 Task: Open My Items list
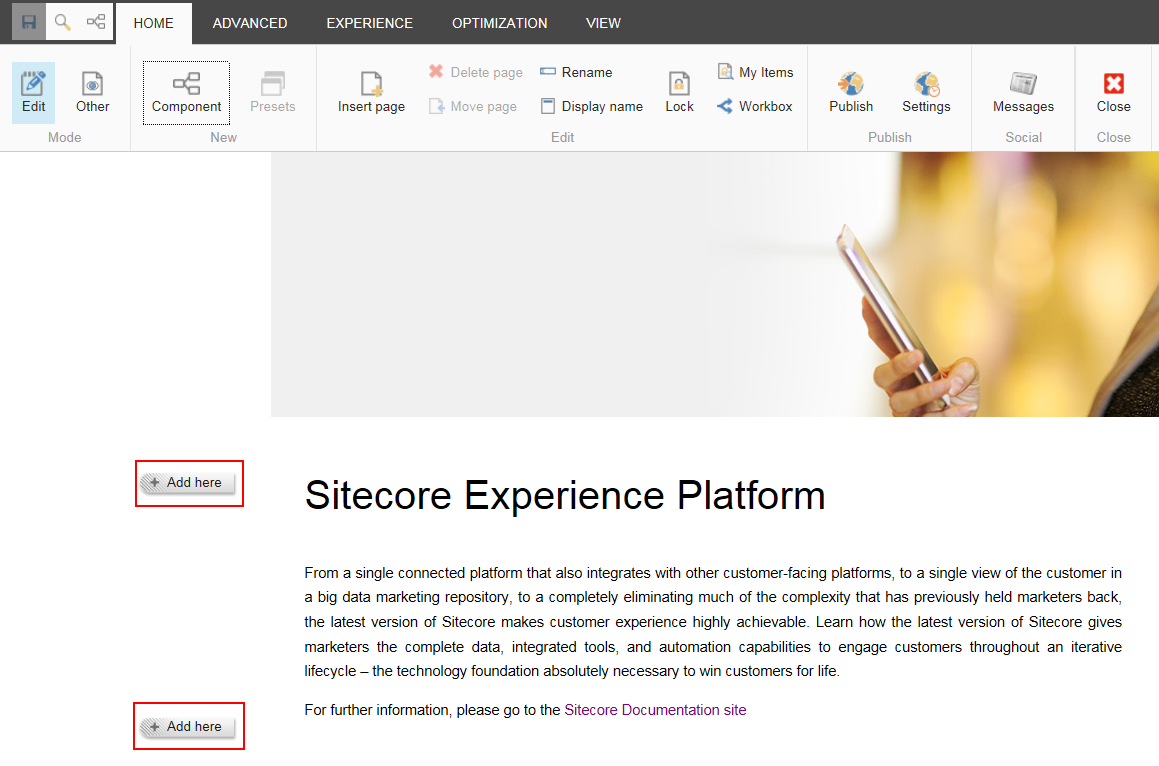[755, 72]
